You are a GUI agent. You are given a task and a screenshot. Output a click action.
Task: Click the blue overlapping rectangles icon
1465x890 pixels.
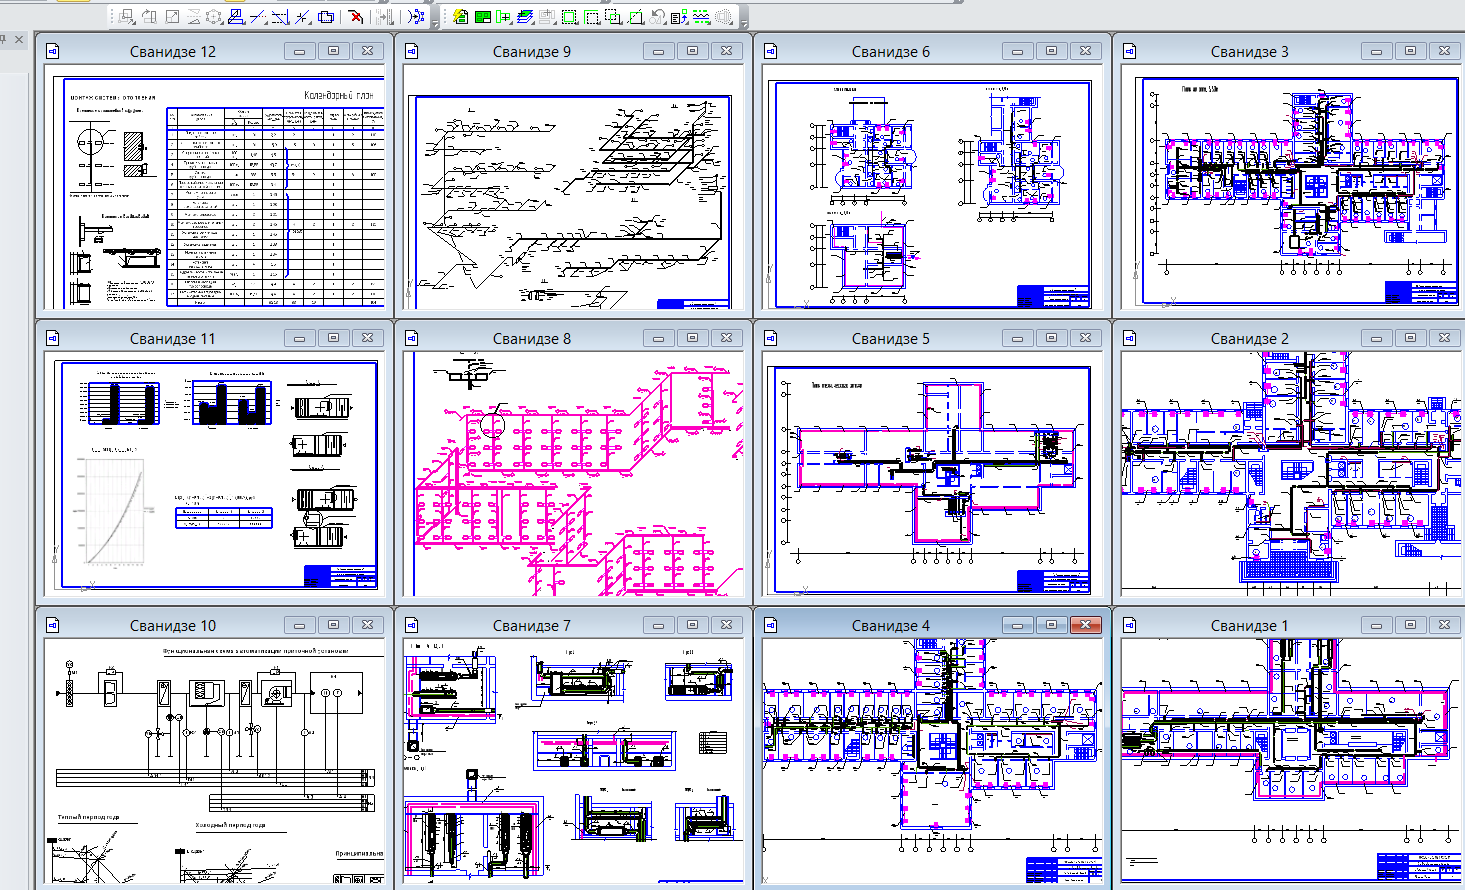click(x=325, y=17)
